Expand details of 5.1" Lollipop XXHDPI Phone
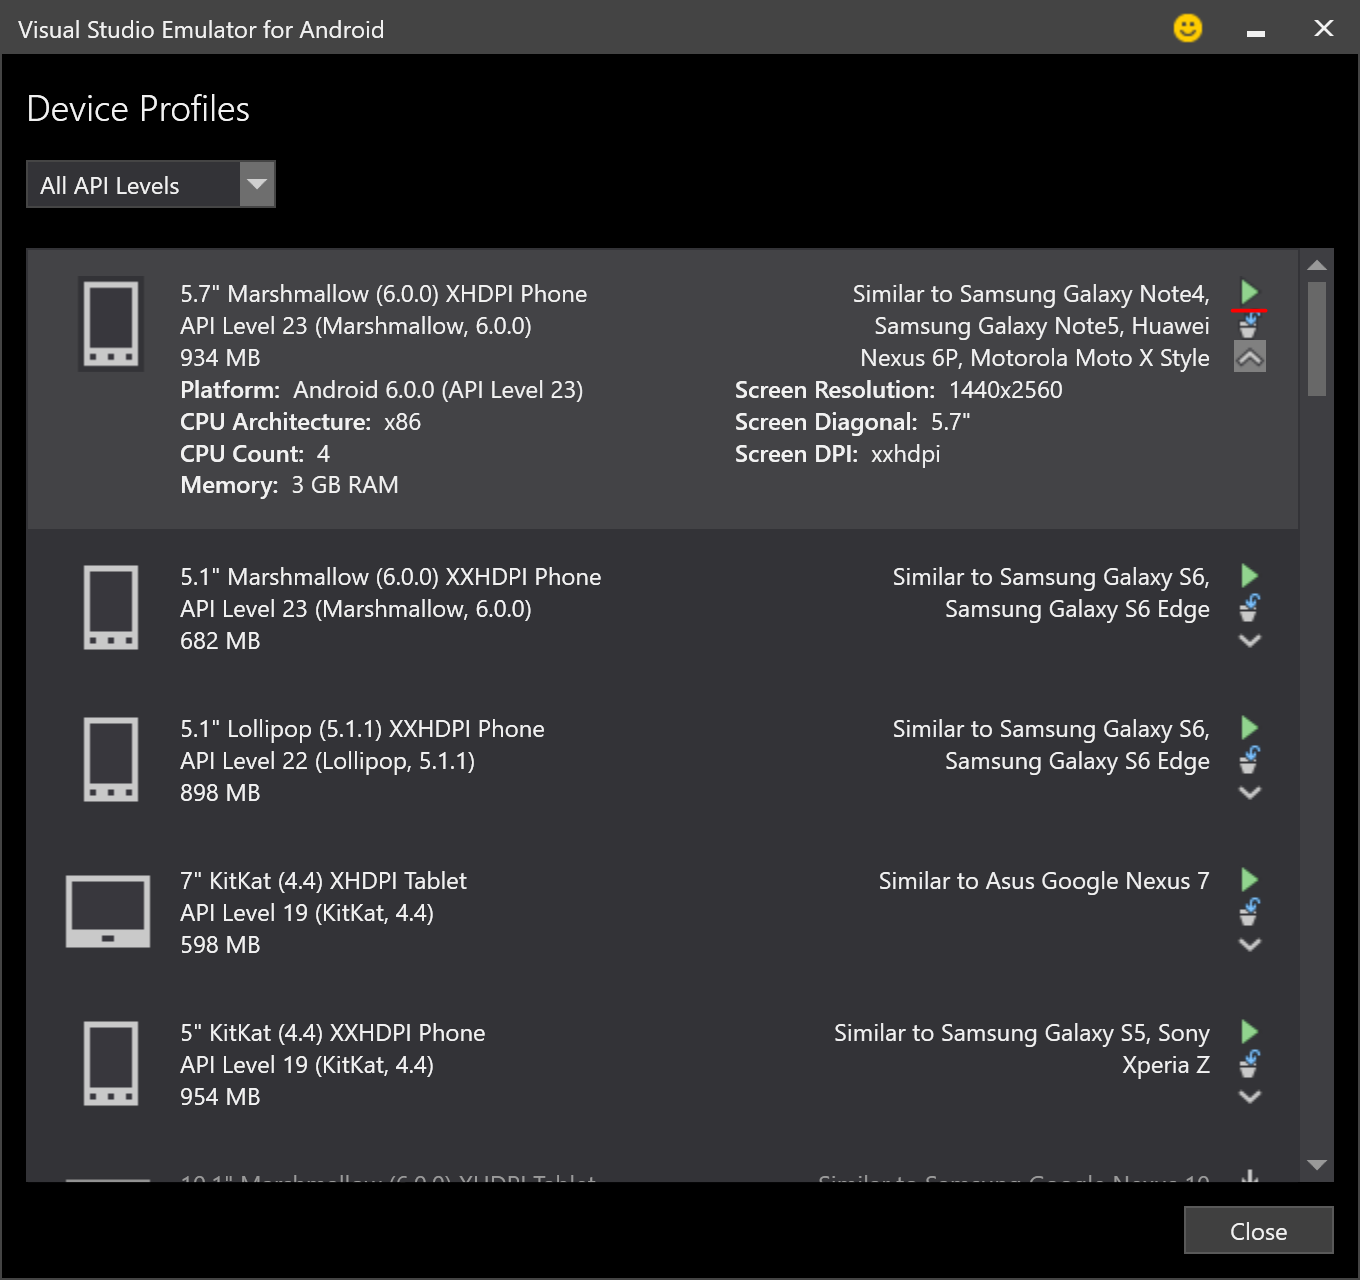This screenshot has width=1360, height=1280. (x=1250, y=792)
